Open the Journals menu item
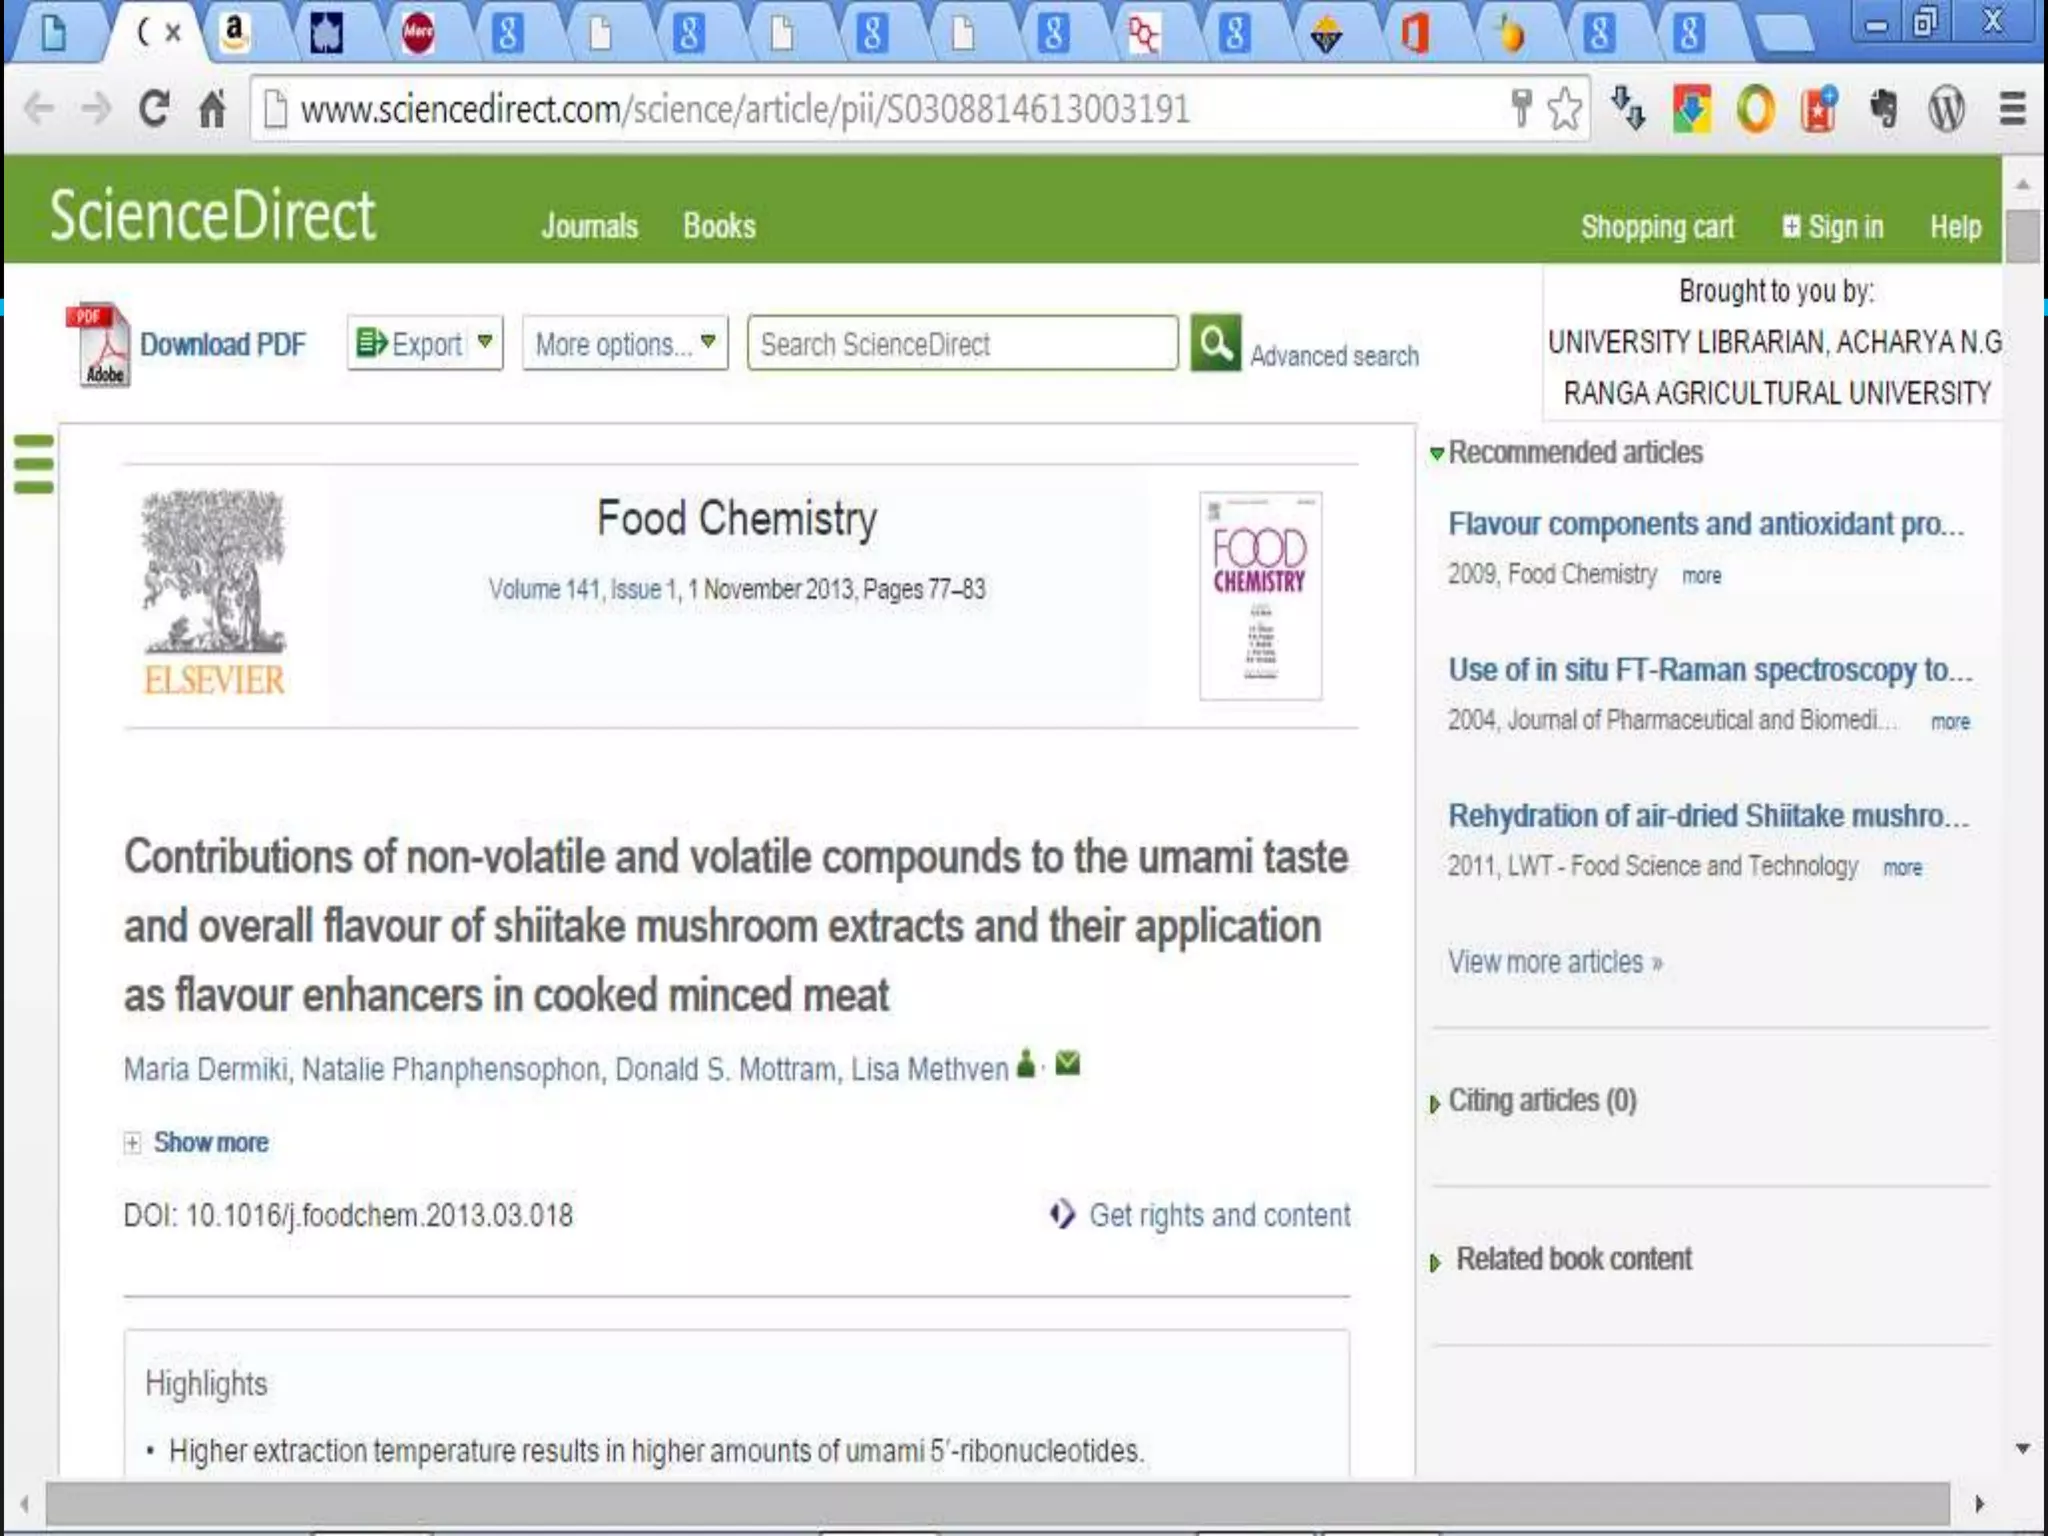 (589, 226)
